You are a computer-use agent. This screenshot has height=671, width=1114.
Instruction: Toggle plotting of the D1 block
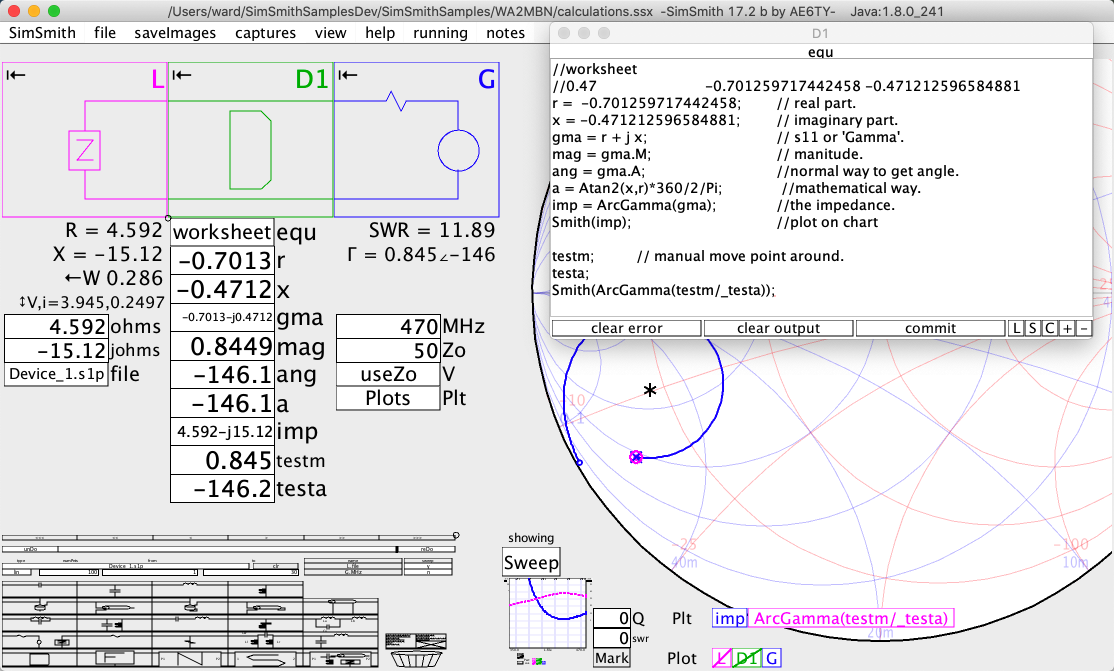pyautogui.click(x=747, y=658)
